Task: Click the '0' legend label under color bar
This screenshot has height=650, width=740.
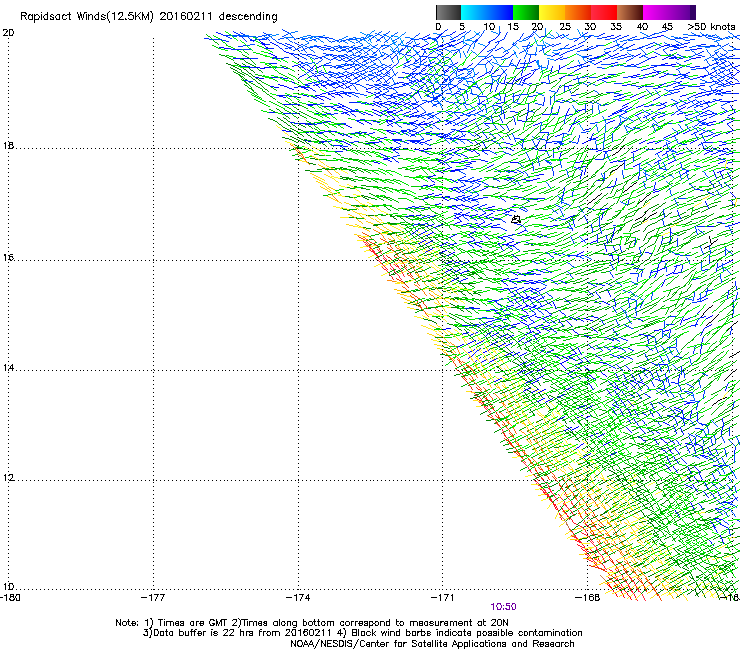Action: click(438, 27)
